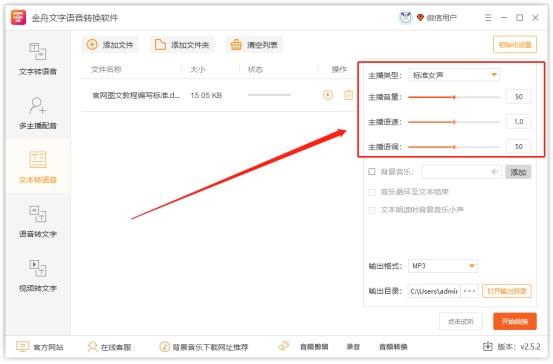Click the 开始转换 button

pyautogui.click(x=515, y=321)
